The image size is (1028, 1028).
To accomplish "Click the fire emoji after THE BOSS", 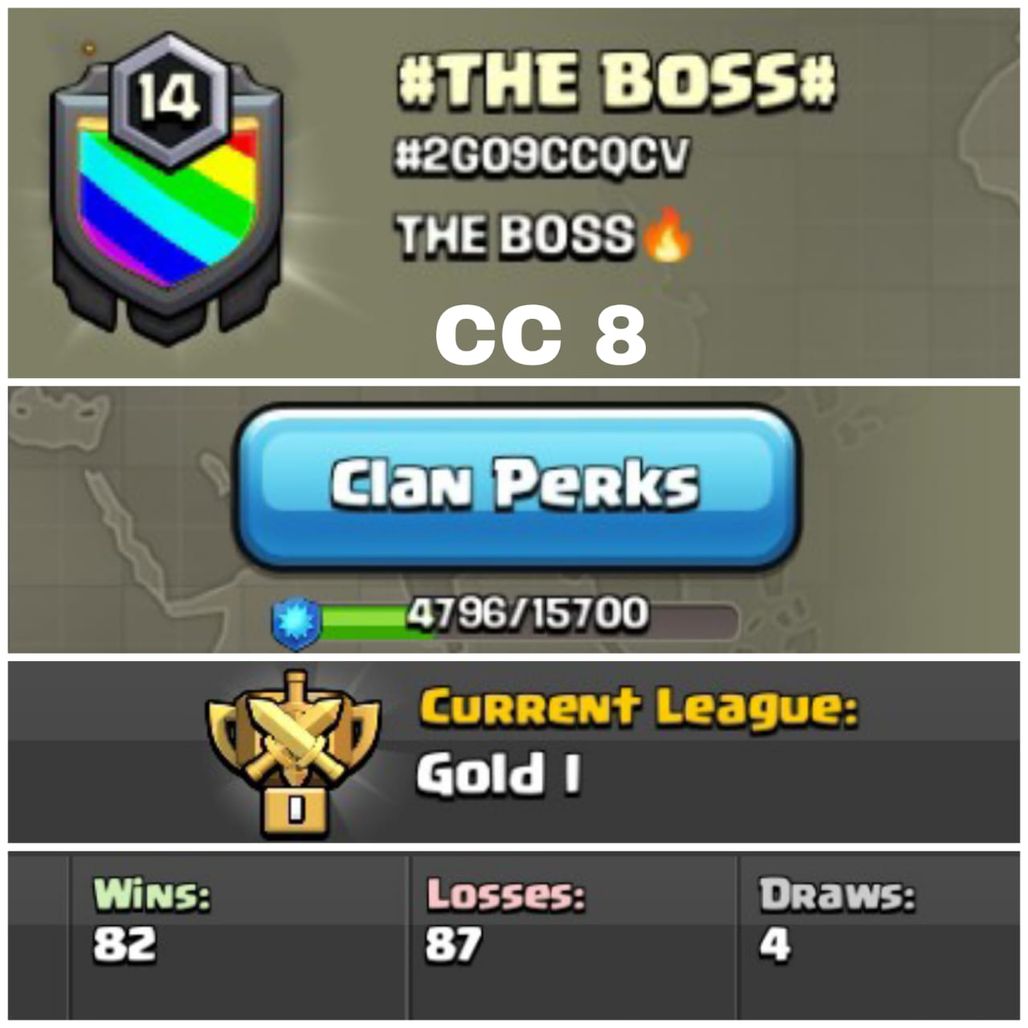I will [667, 234].
